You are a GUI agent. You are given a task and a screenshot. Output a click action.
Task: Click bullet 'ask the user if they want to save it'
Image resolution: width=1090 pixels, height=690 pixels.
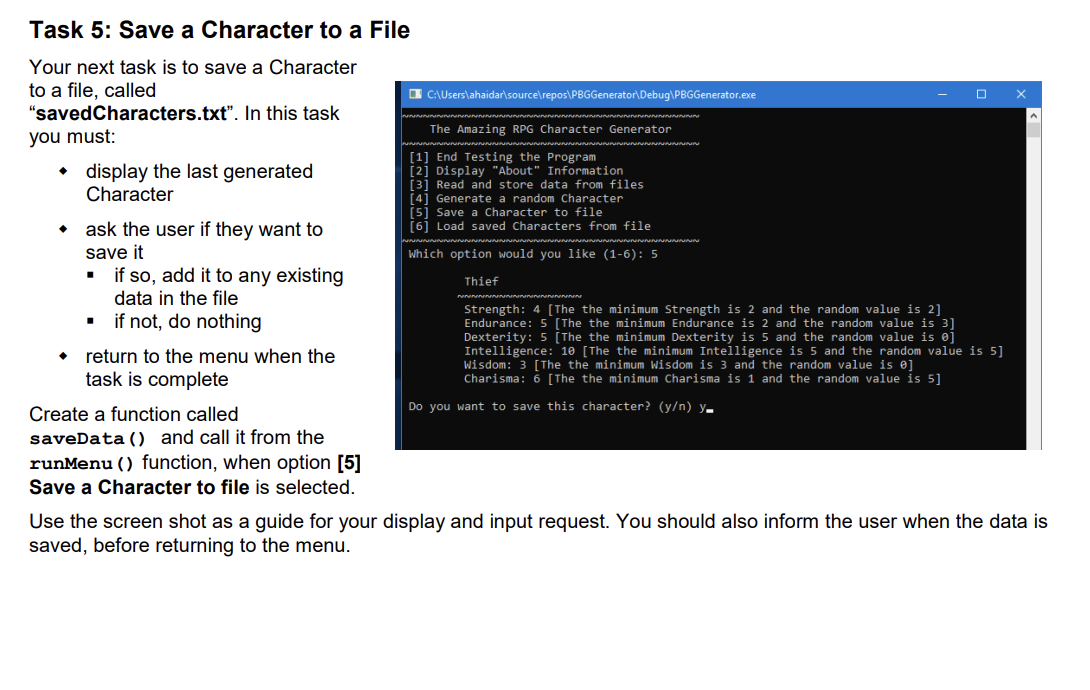pyautogui.click(x=204, y=240)
